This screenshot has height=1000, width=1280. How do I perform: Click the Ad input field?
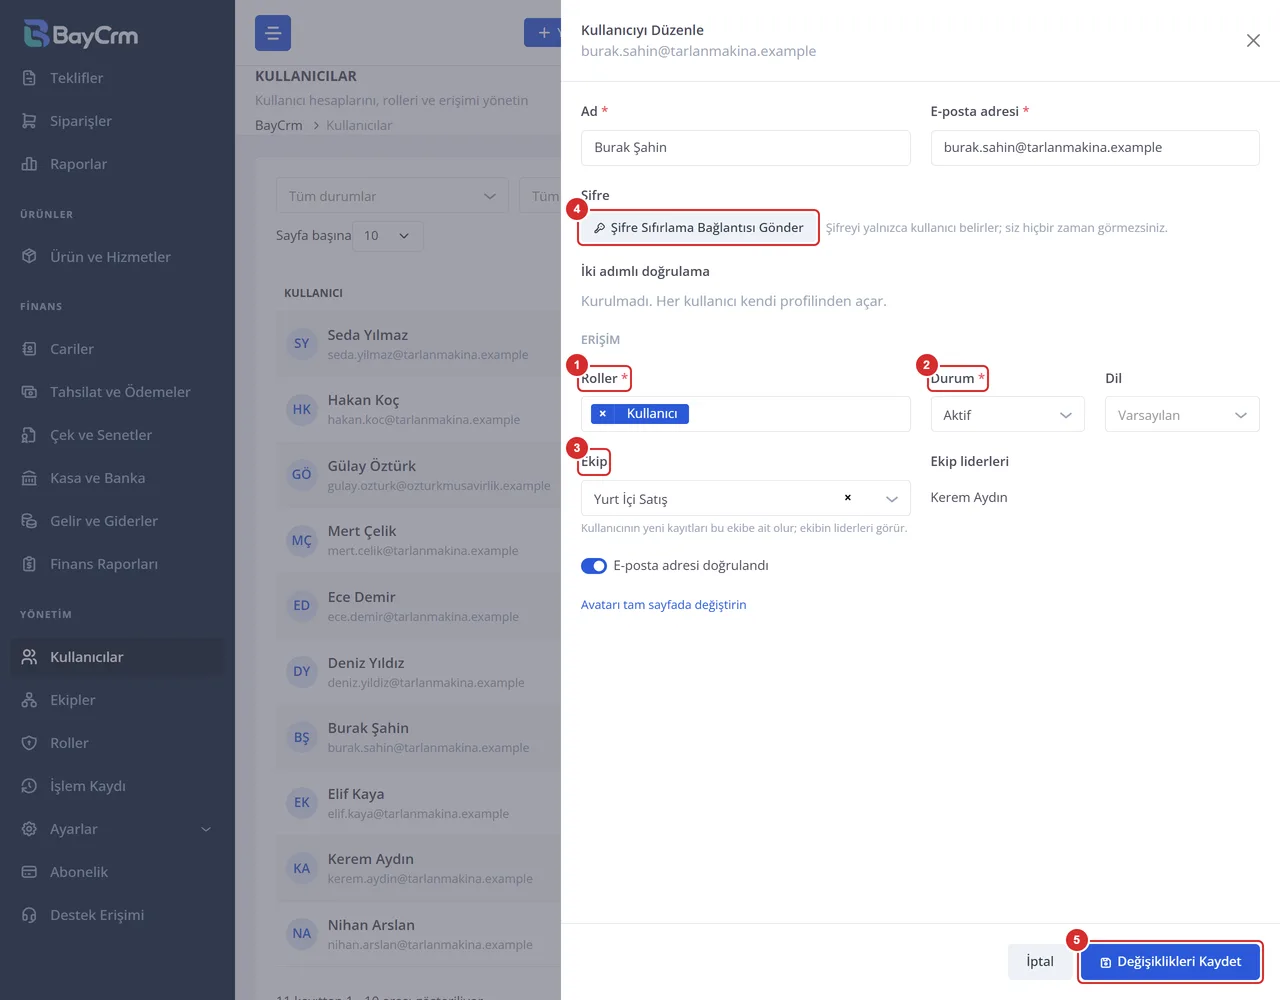click(746, 148)
